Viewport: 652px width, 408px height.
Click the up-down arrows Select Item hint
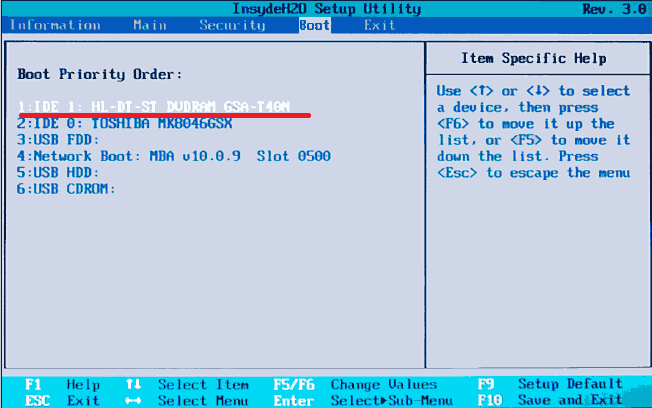tap(187, 384)
